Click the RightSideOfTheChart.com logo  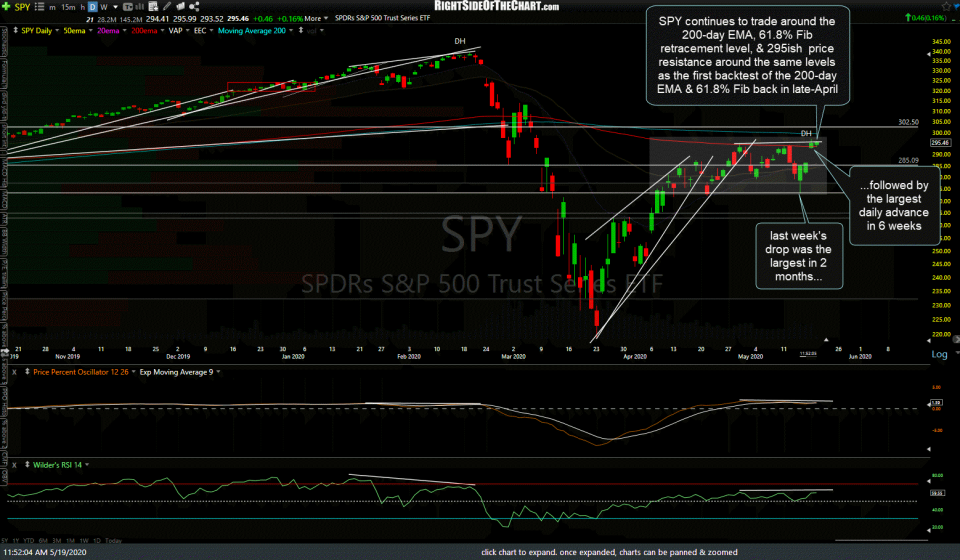coord(497,6)
